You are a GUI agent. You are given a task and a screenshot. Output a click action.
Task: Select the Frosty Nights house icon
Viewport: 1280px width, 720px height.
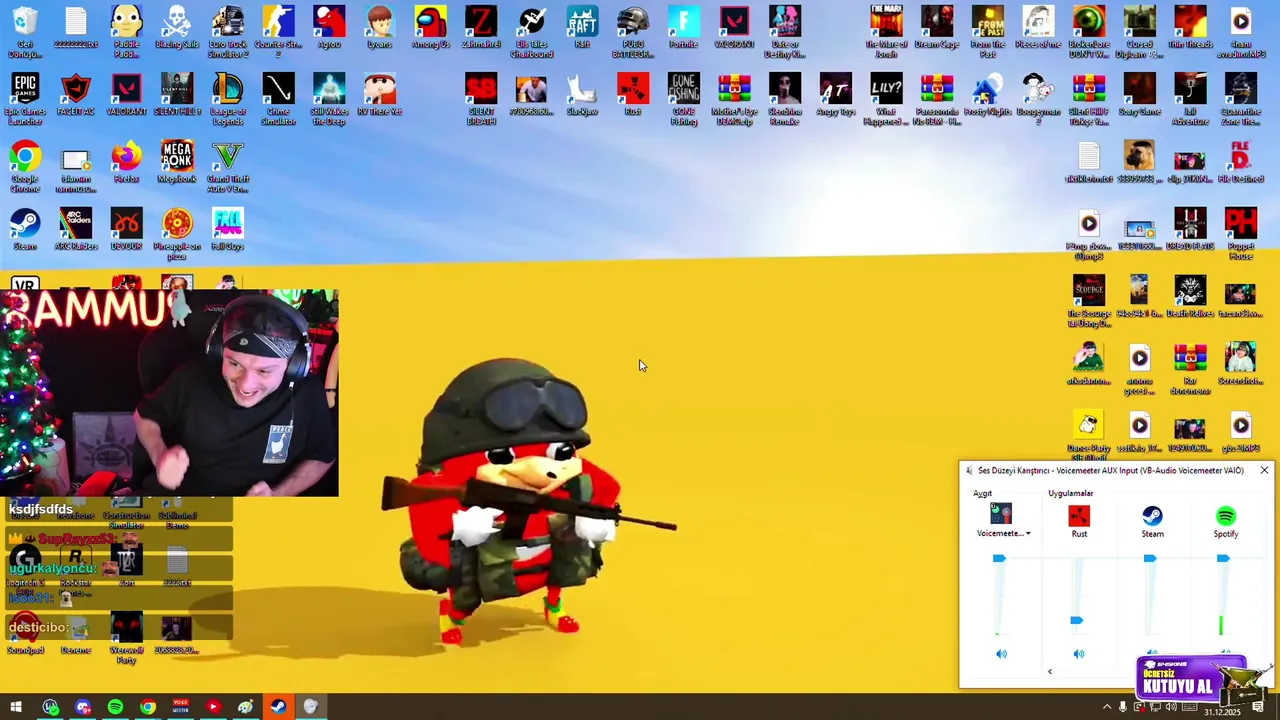[987, 94]
